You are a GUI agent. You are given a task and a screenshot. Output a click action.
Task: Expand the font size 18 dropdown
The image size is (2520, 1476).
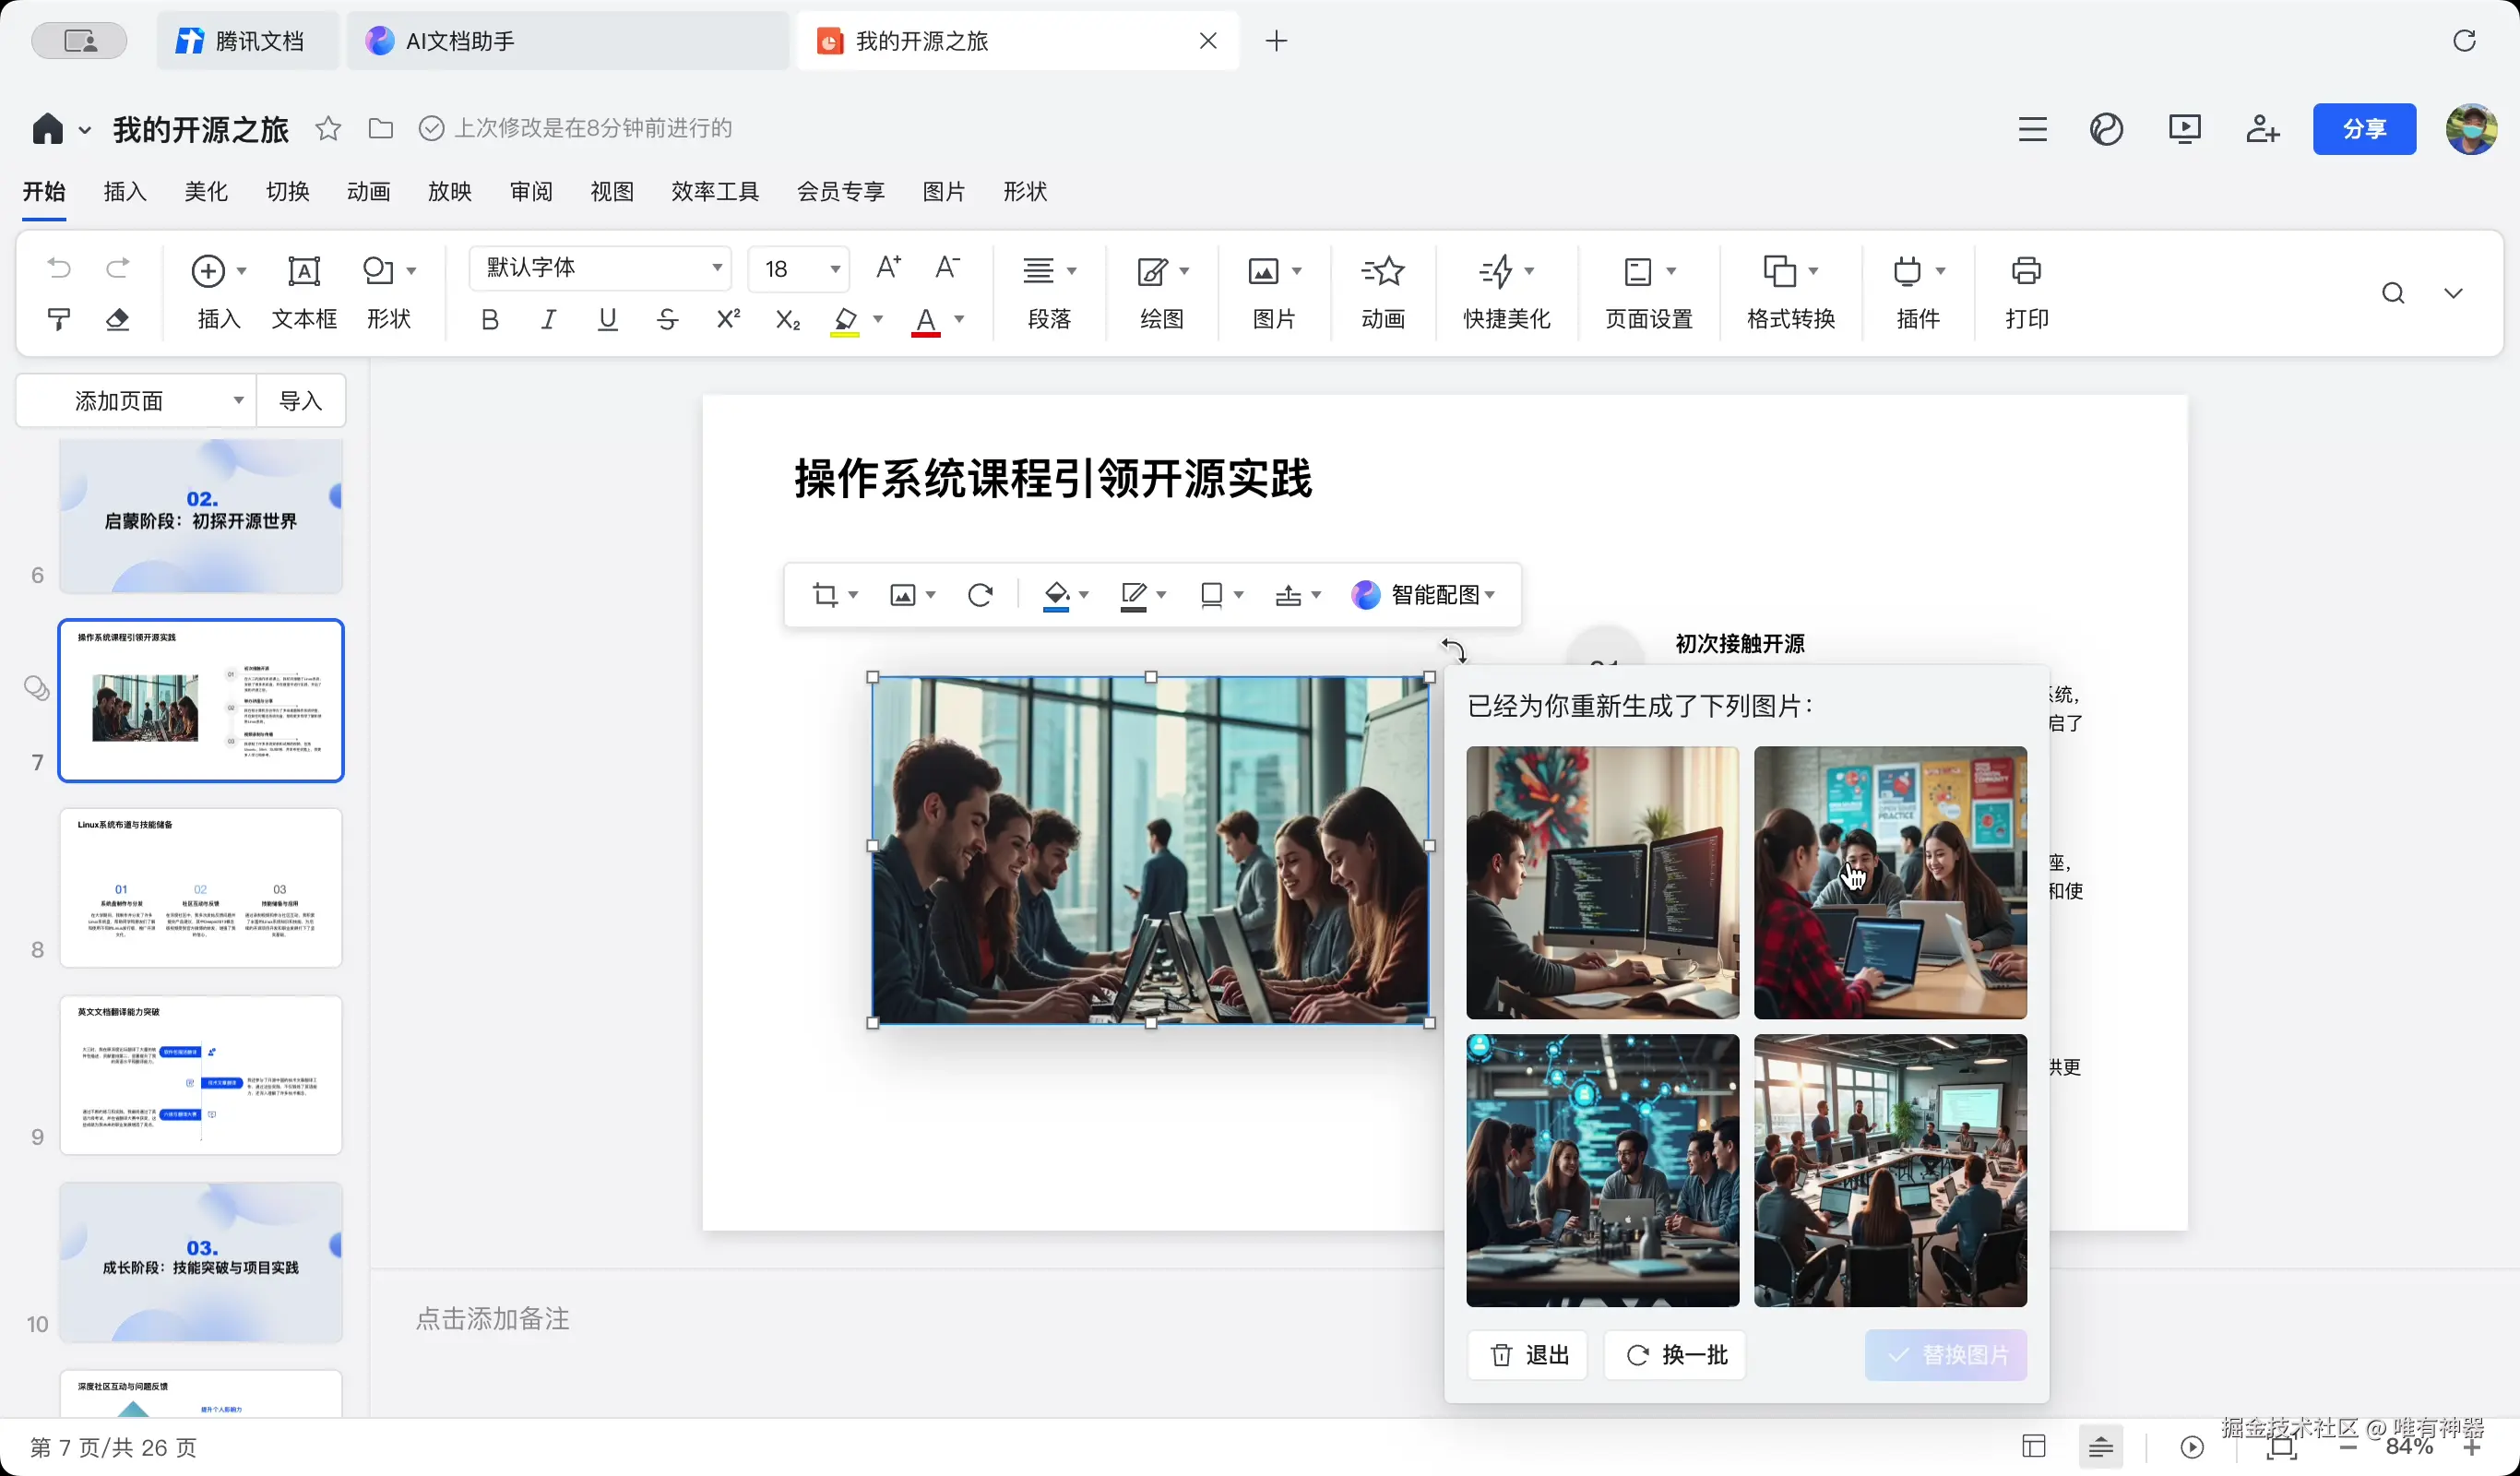point(834,269)
